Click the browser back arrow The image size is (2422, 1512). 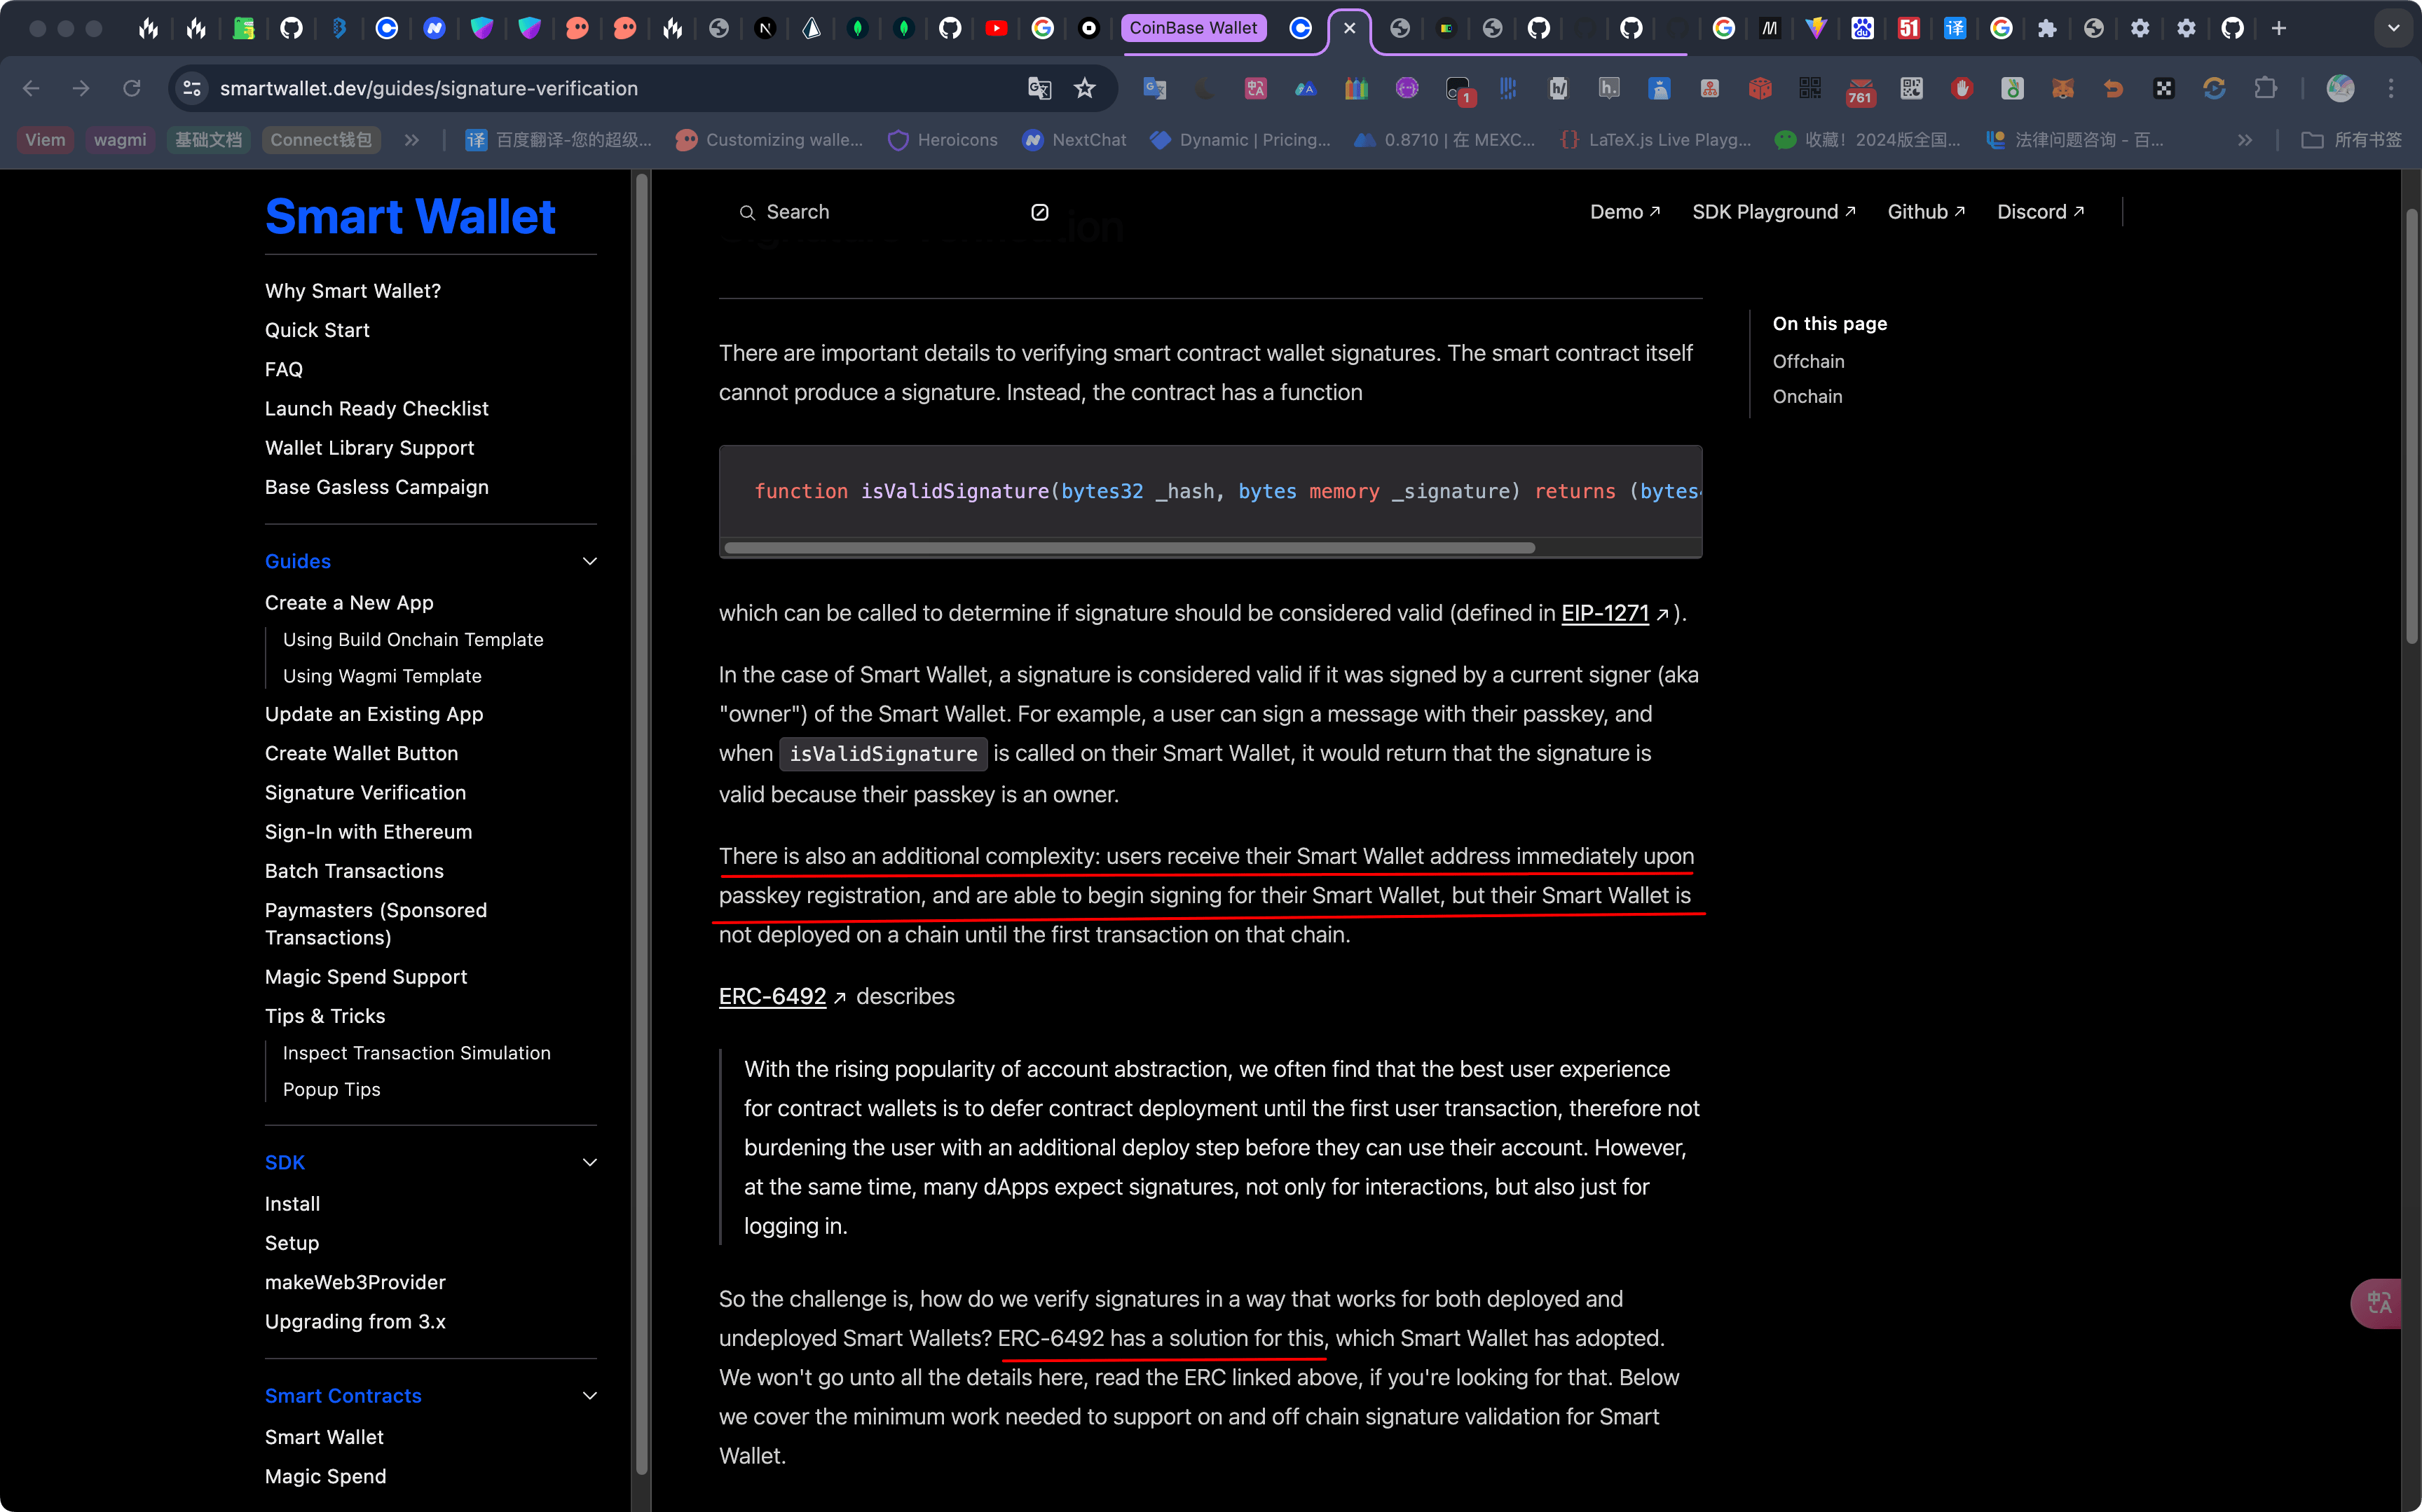(31, 88)
